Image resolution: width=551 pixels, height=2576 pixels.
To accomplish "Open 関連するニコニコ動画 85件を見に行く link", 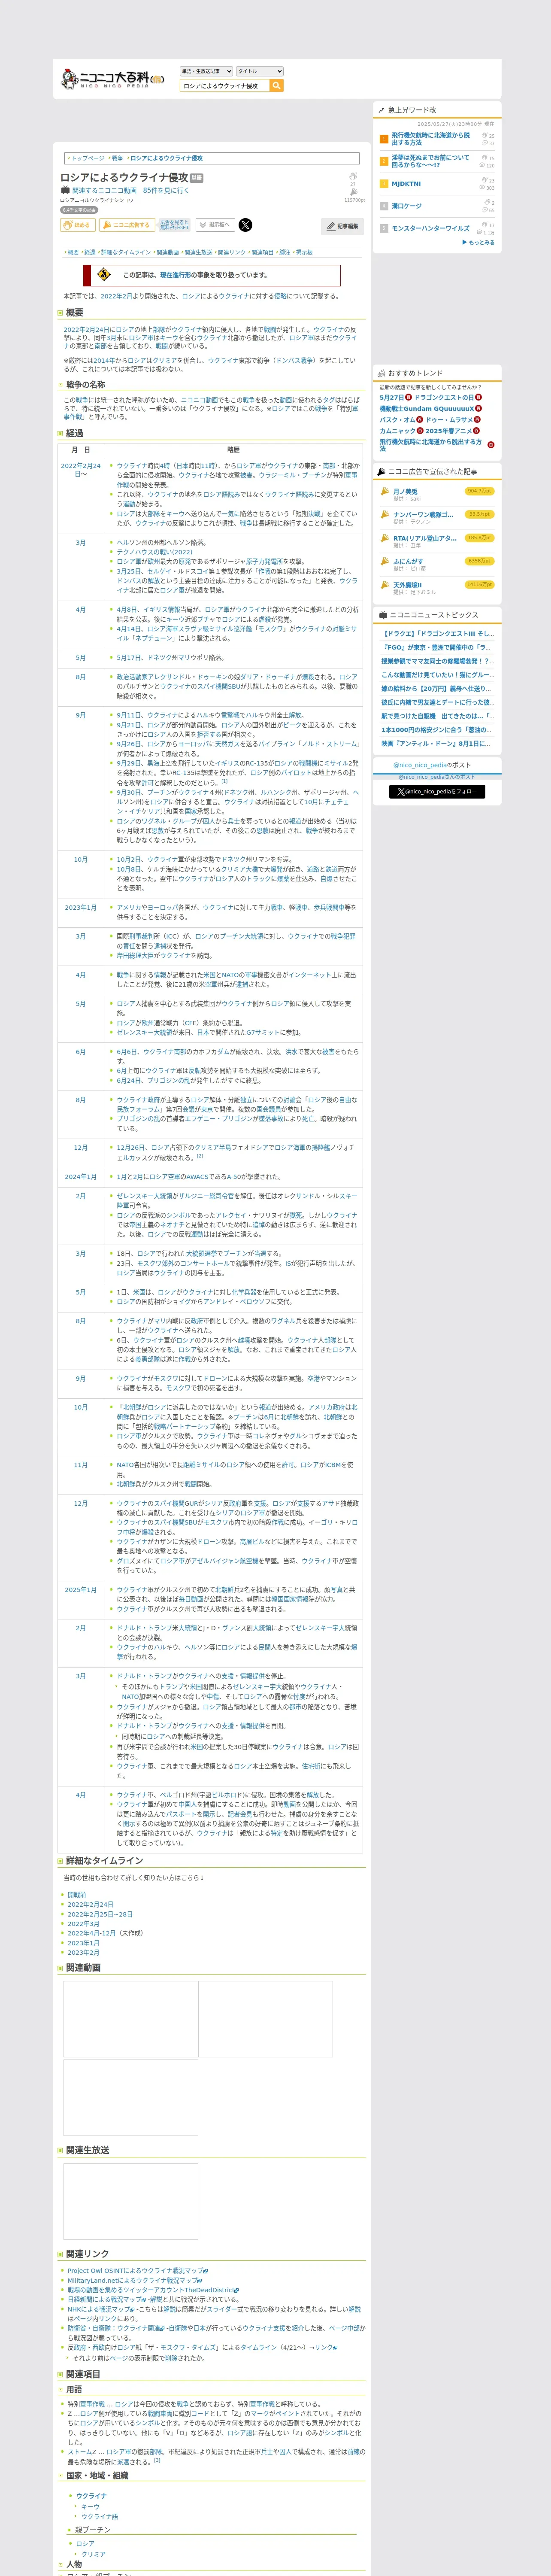I will [130, 190].
